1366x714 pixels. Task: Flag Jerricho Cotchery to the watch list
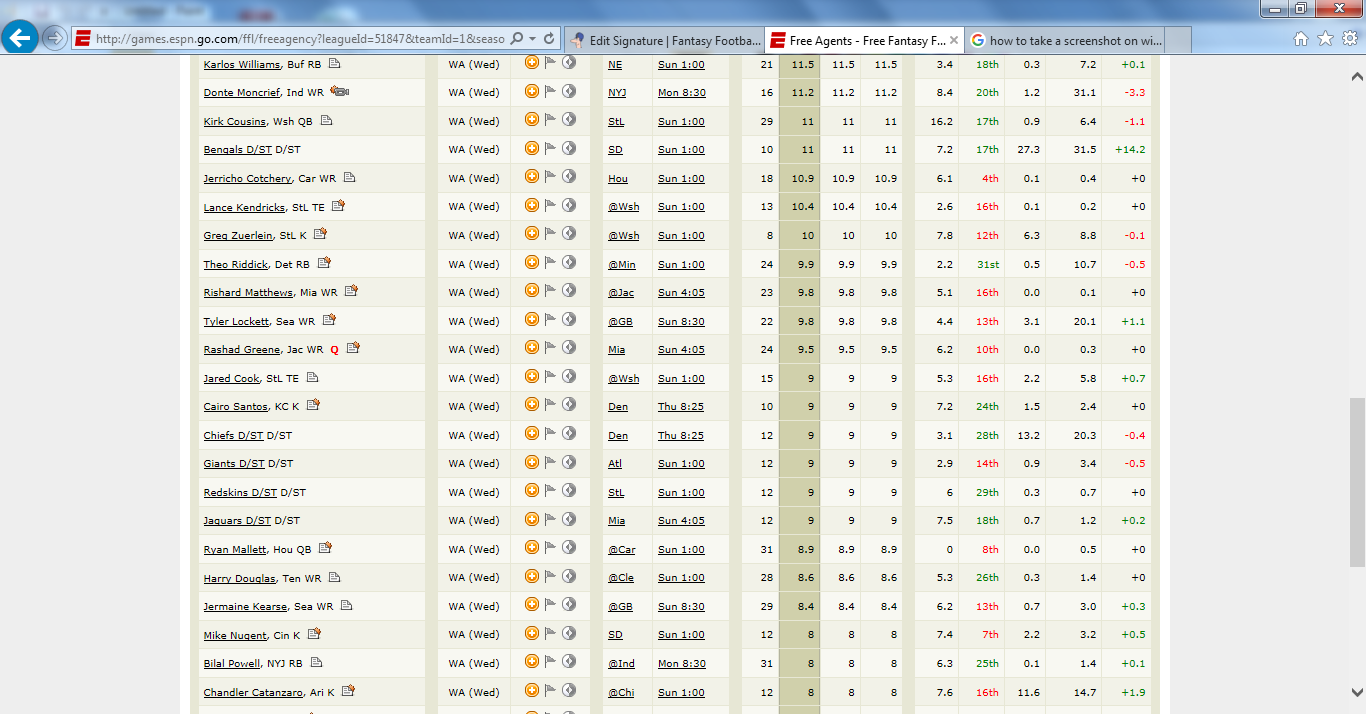point(550,177)
